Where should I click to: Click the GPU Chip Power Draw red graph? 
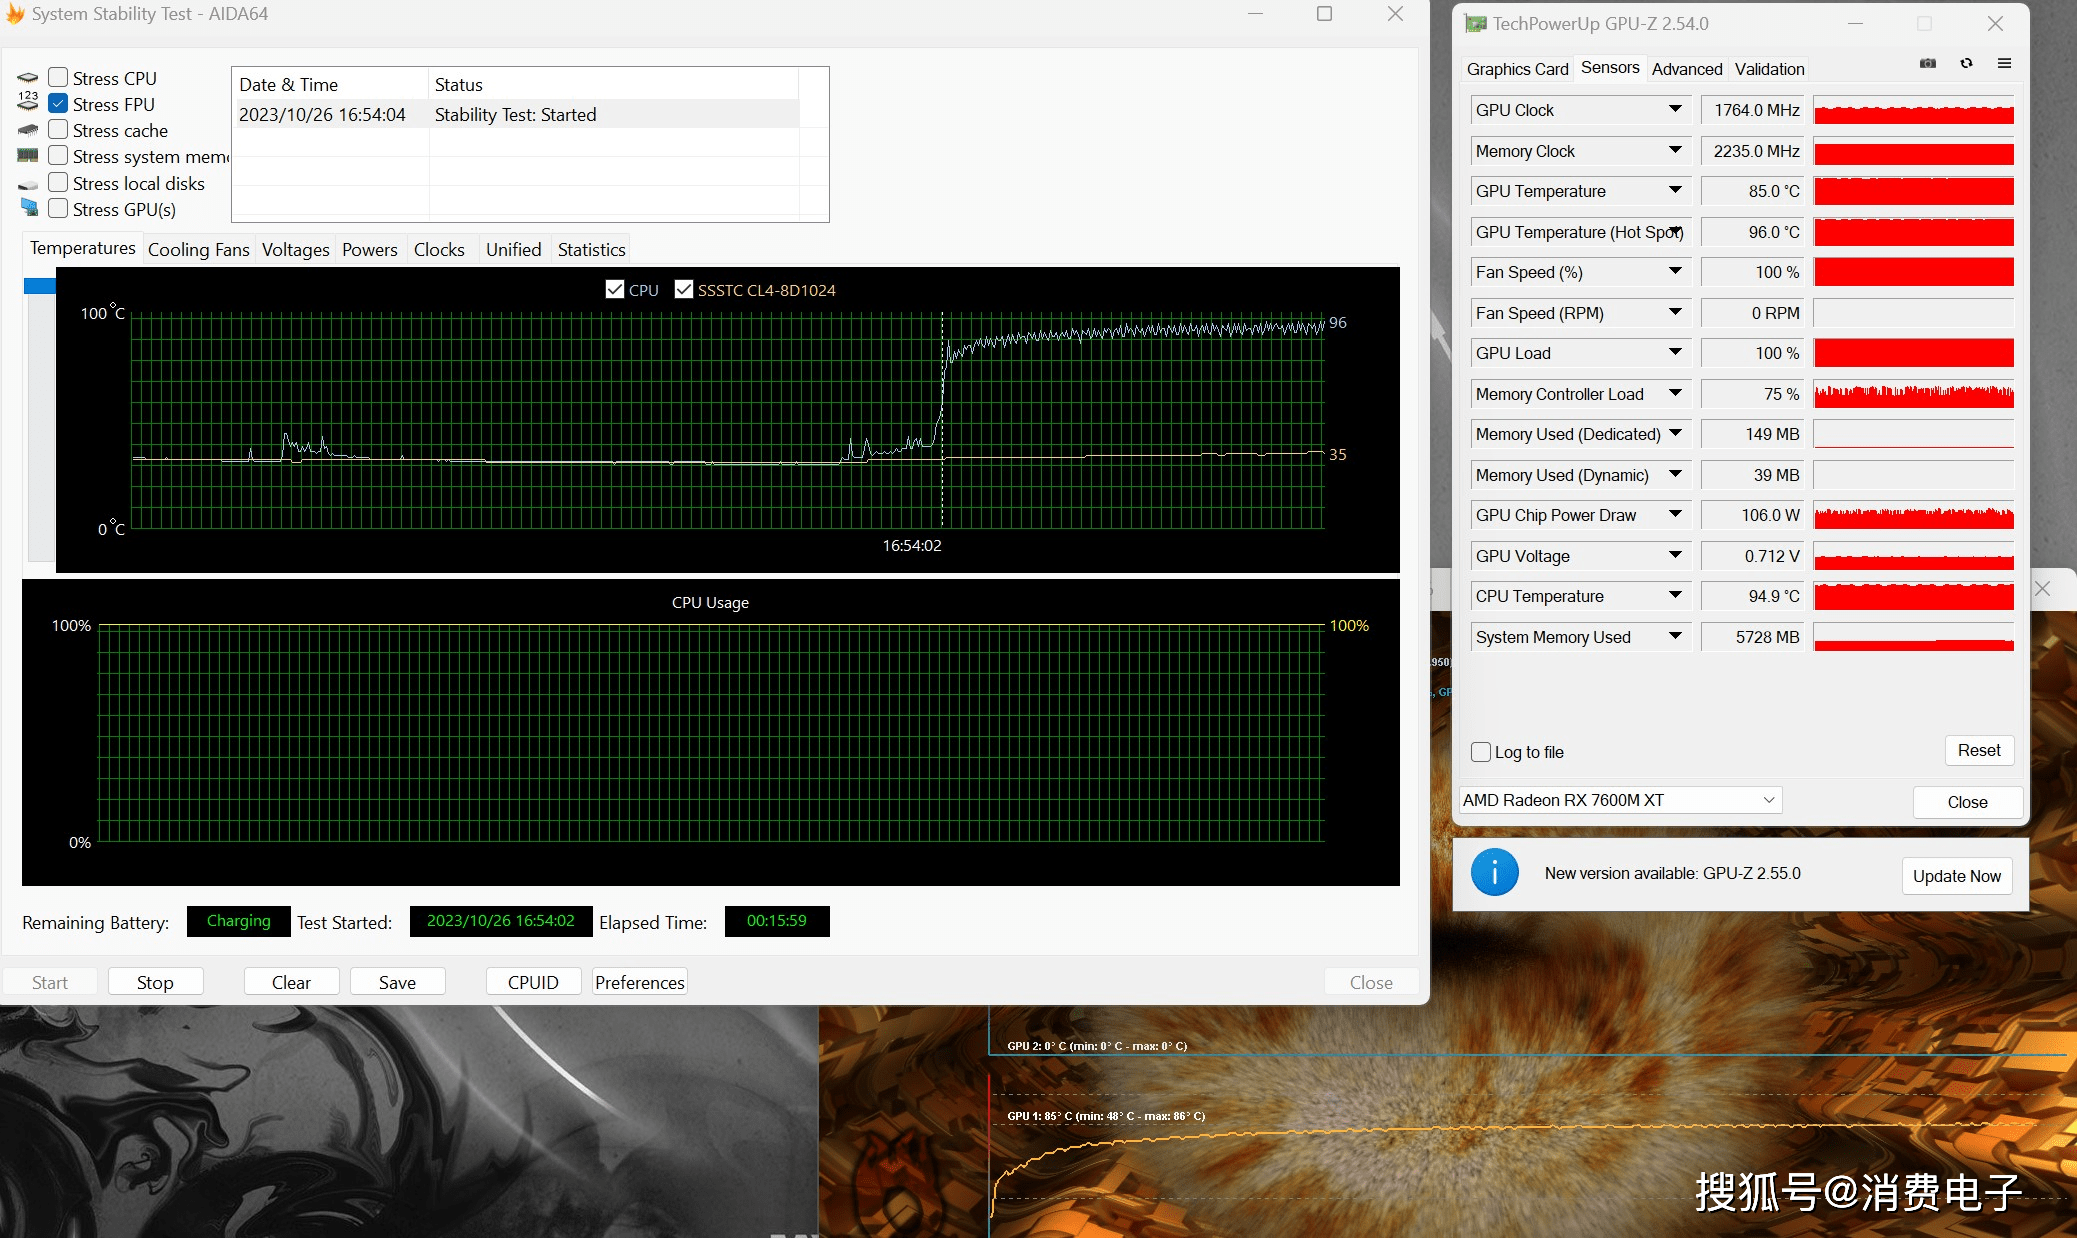(1913, 515)
